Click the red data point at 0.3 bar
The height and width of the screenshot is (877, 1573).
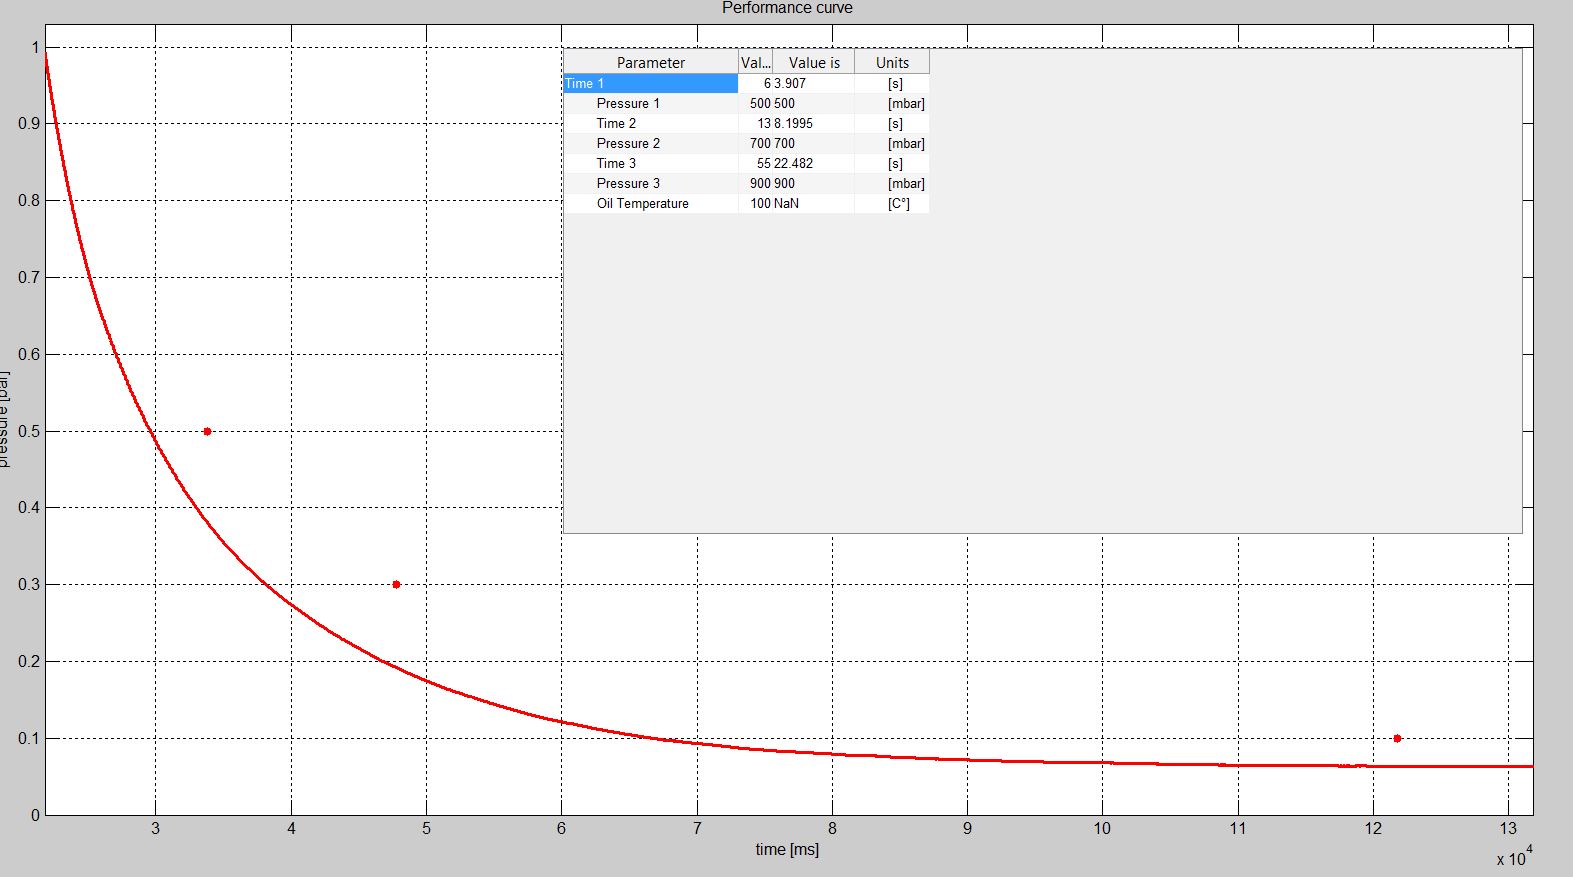pyautogui.click(x=397, y=585)
